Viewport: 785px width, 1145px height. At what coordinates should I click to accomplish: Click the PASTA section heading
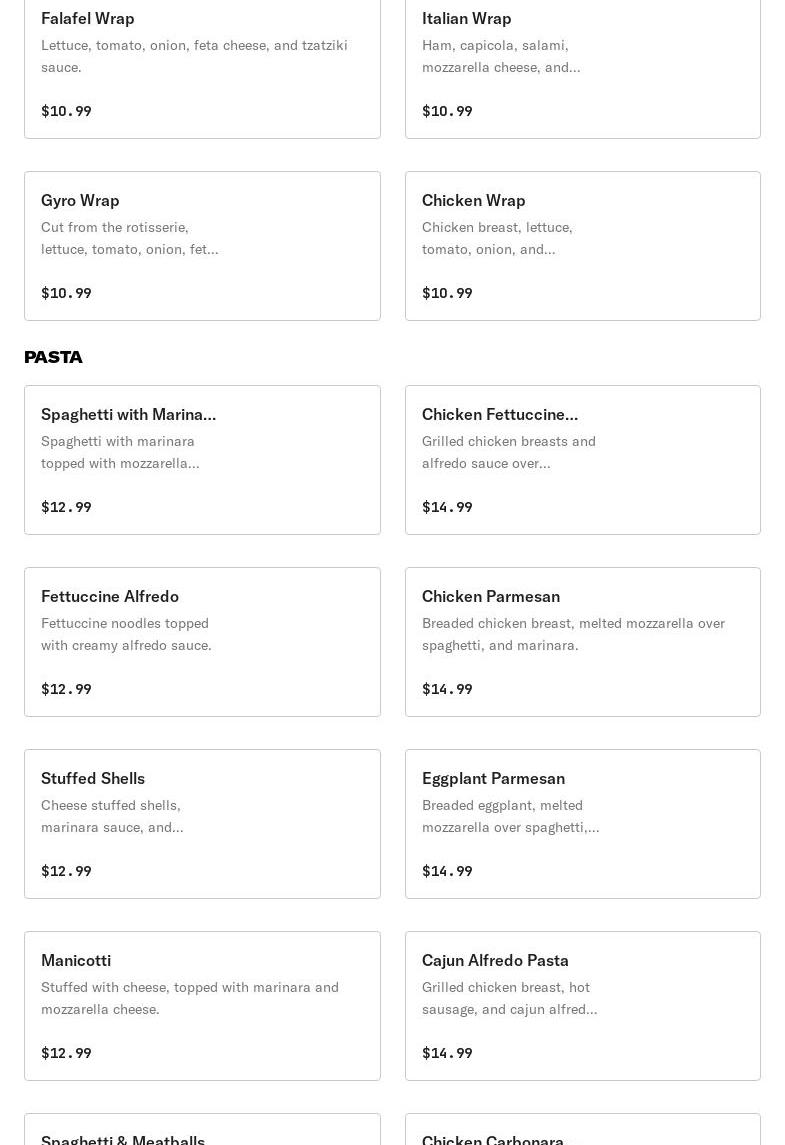54,357
